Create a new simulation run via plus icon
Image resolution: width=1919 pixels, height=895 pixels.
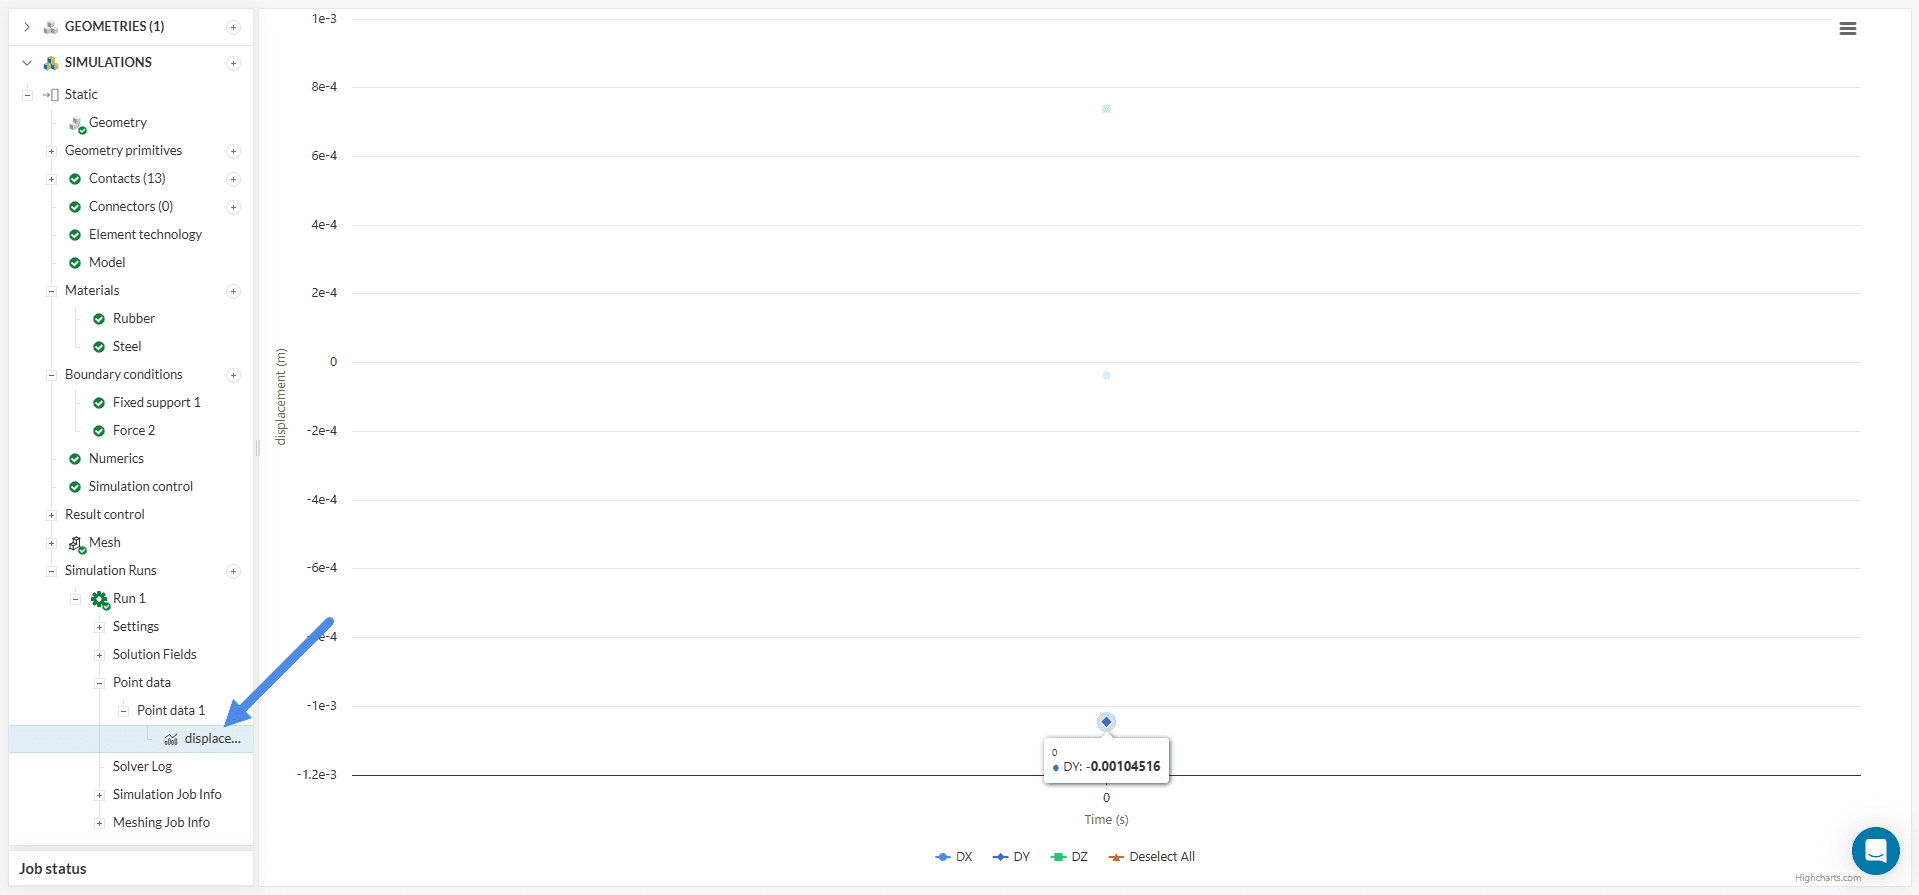click(x=233, y=571)
